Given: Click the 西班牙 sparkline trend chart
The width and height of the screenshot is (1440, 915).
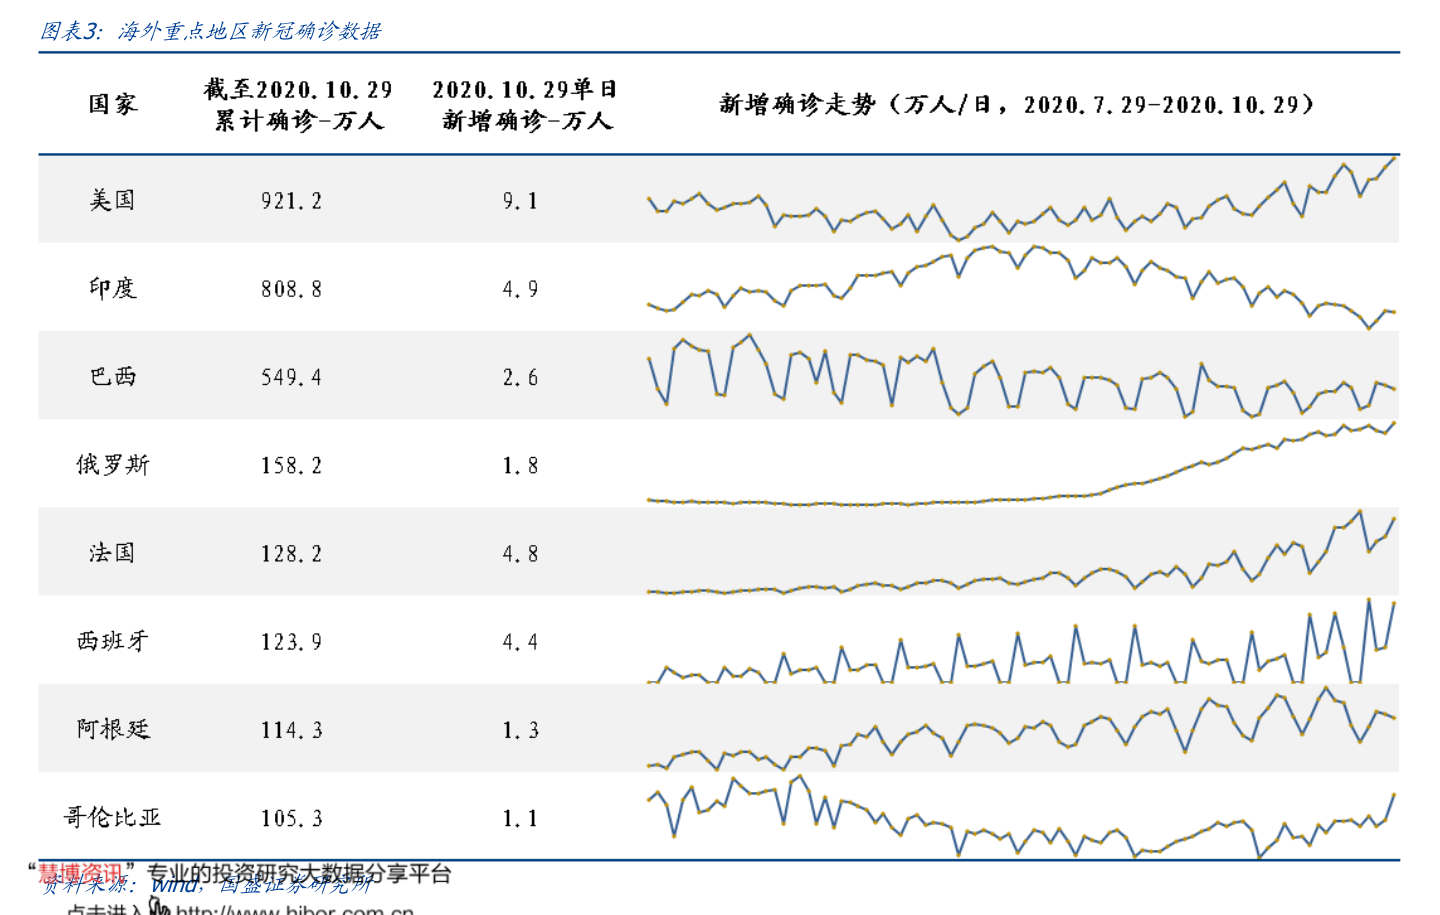Looking at the screenshot, I should tap(1021, 640).
